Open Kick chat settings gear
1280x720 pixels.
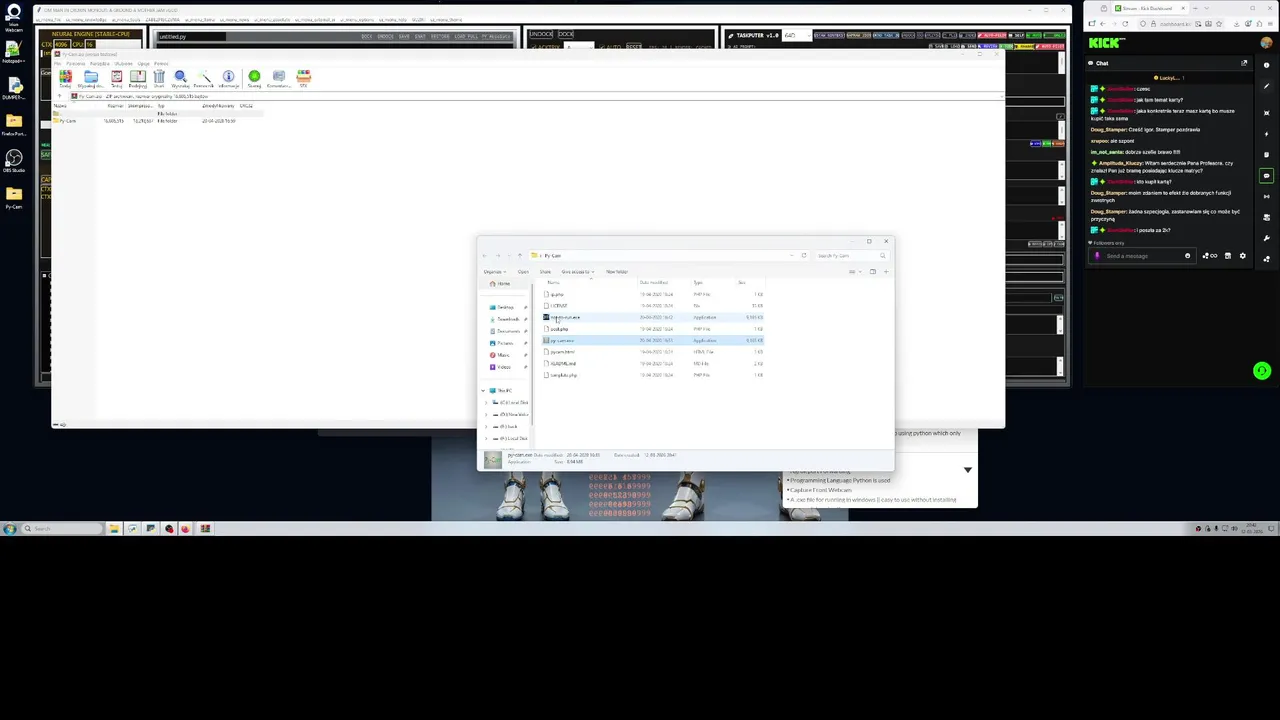(1243, 255)
